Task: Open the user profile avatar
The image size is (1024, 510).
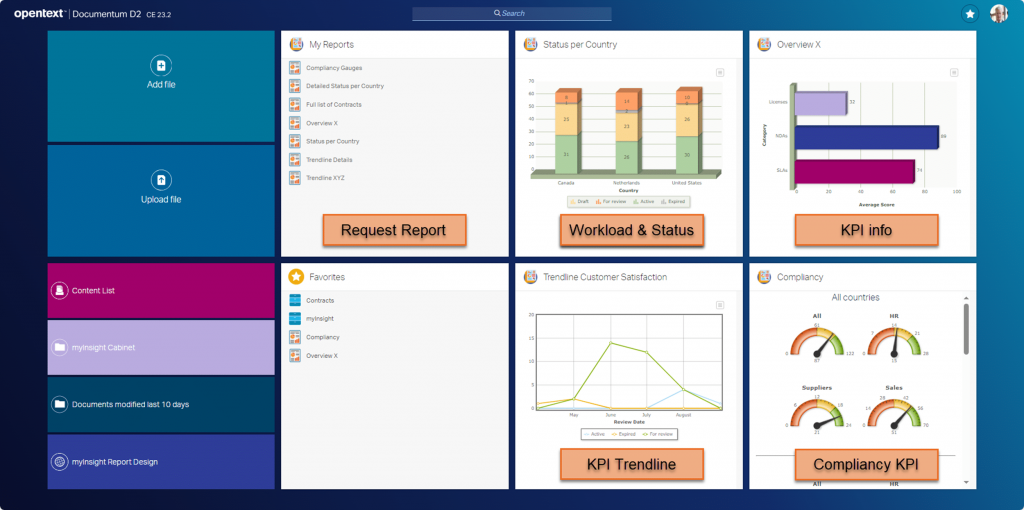Action: (999, 13)
